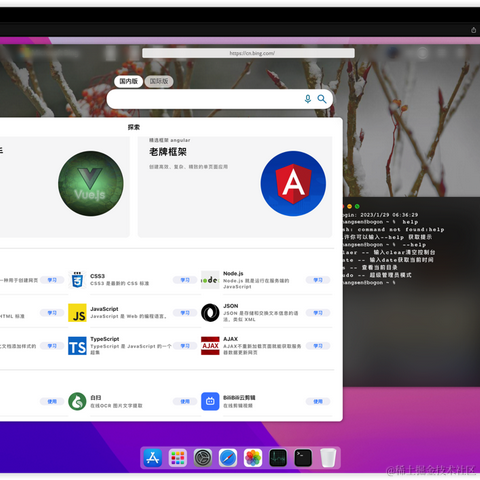The height and width of the screenshot is (480, 480).
Task: Click the CSS3 title text
Action: click(x=97, y=276)
